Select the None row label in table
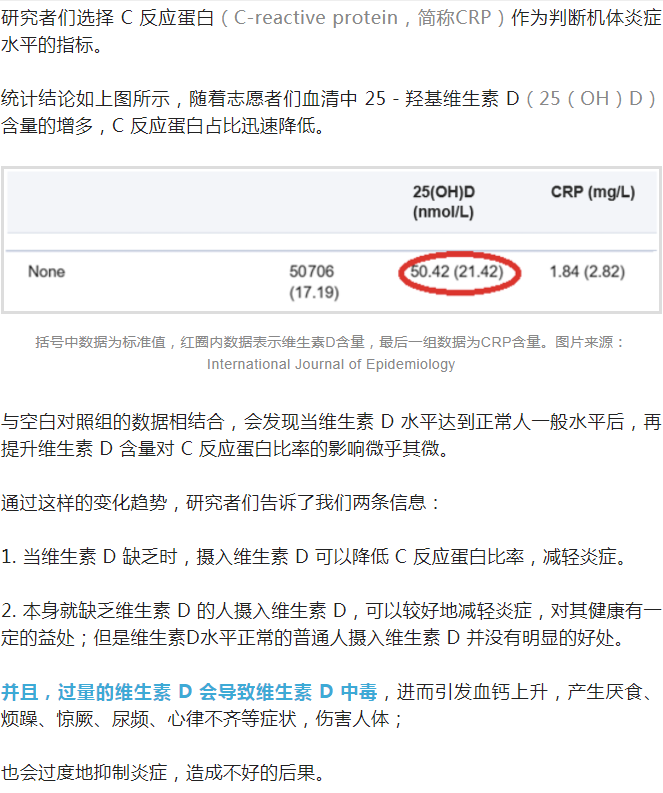Screen dimensions: 663x793 [x=46, y=272]
